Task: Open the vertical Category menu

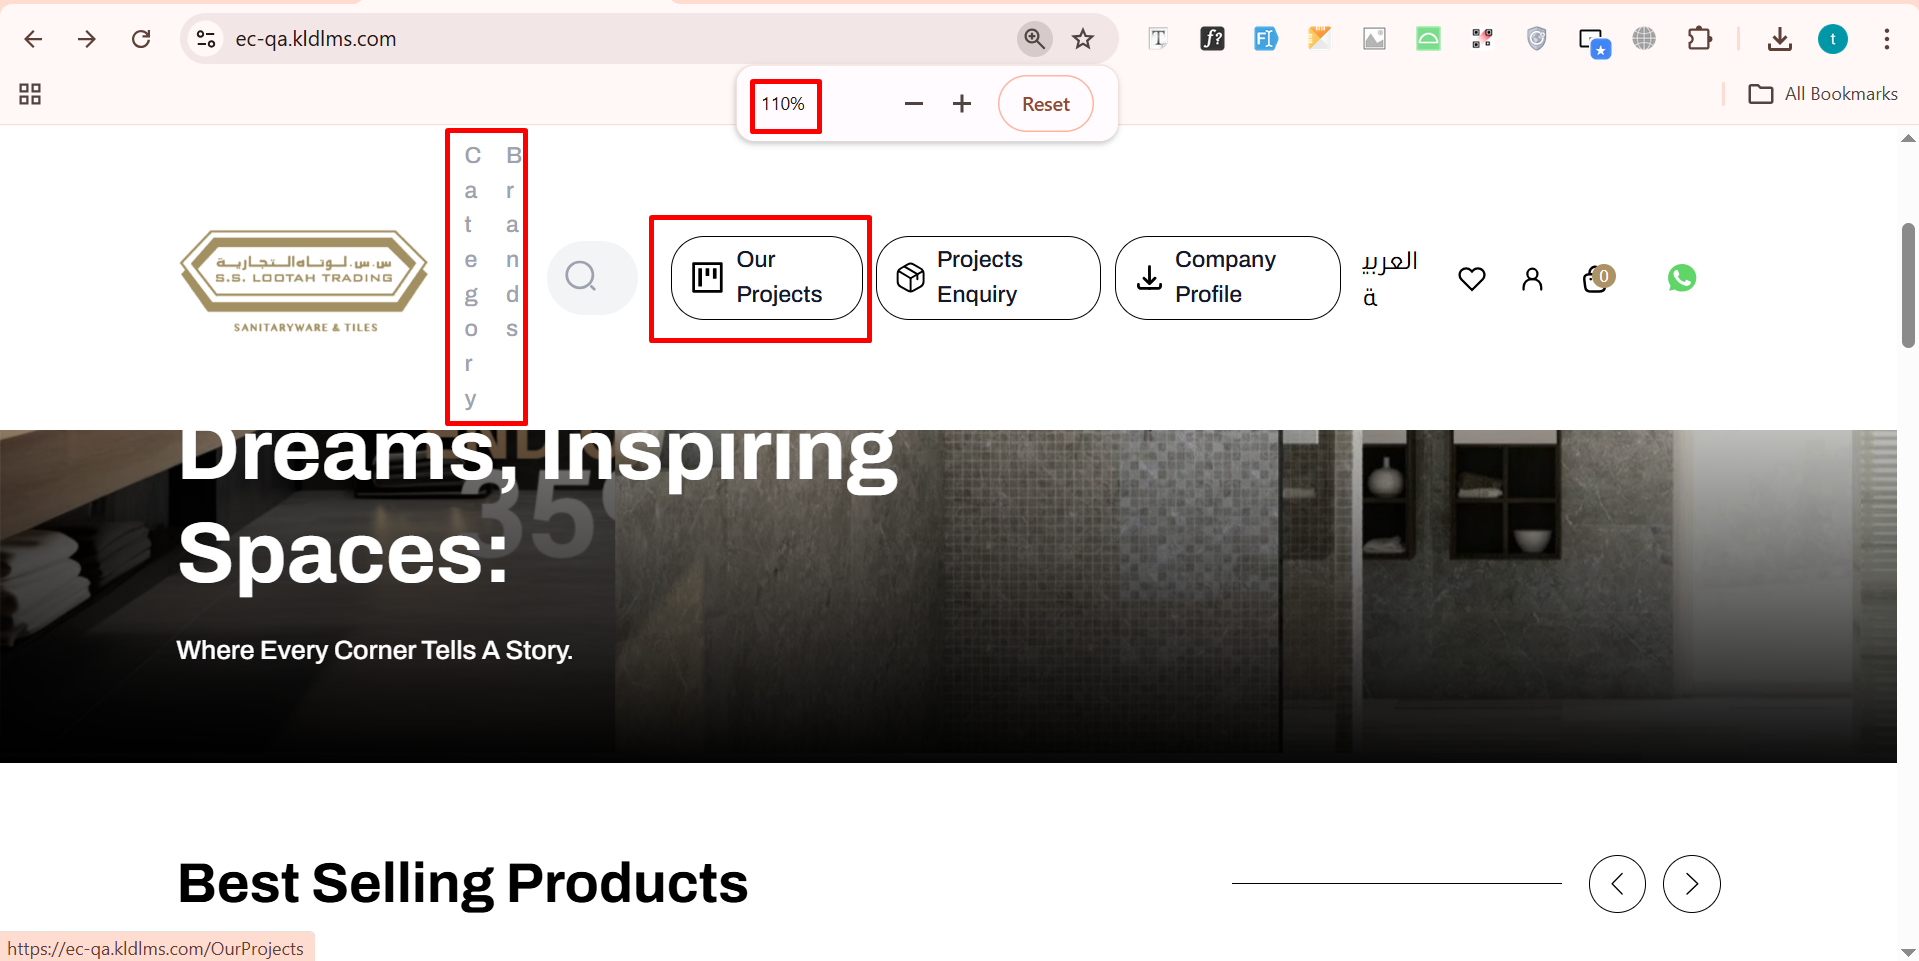Action: (471, 277)
